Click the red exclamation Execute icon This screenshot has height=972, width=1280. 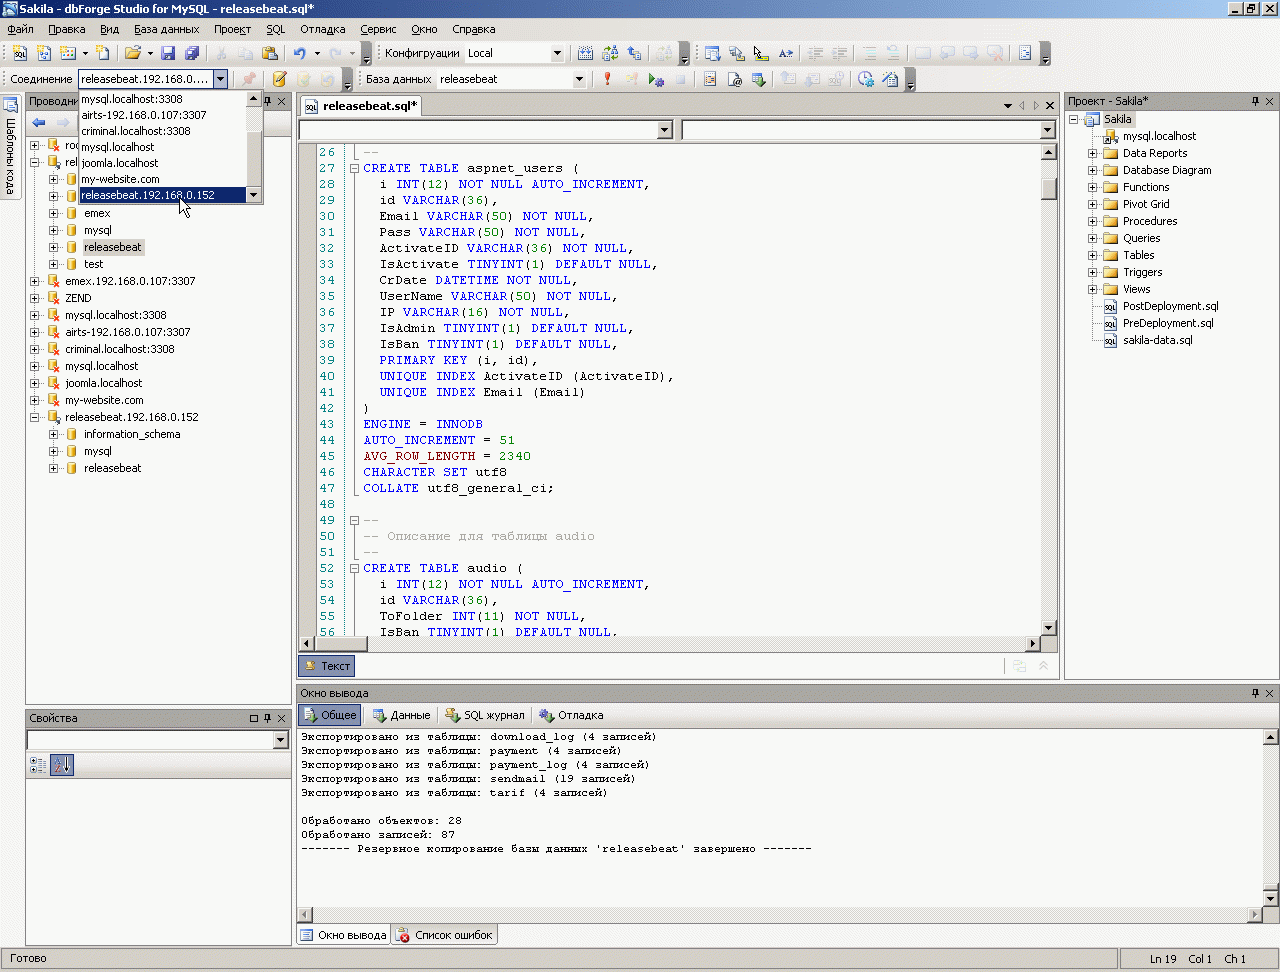[x=607, y=79]
